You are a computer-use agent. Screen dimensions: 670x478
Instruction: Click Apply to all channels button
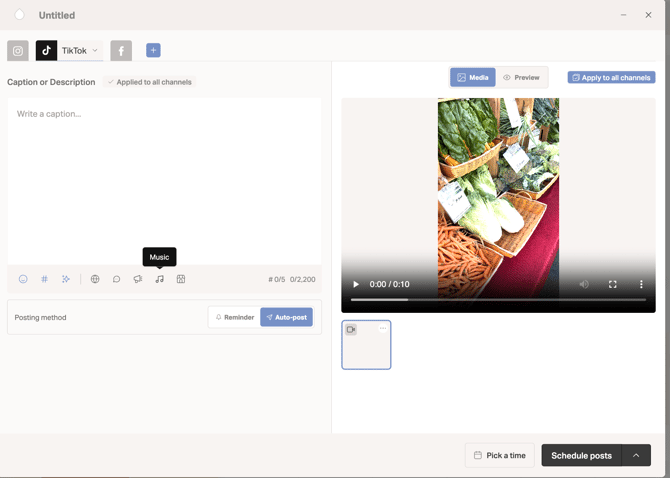point(611,77)
